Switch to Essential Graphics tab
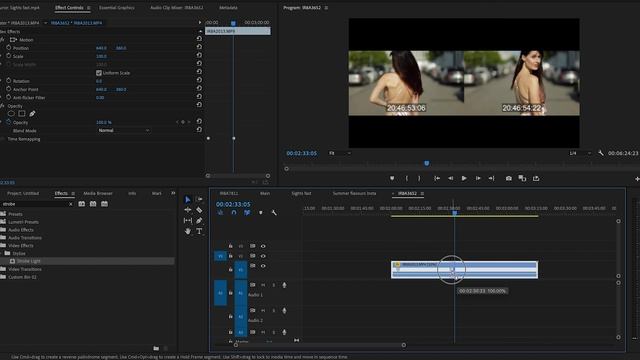Viewport: 640px width, 360px height. tap(116, 8)
